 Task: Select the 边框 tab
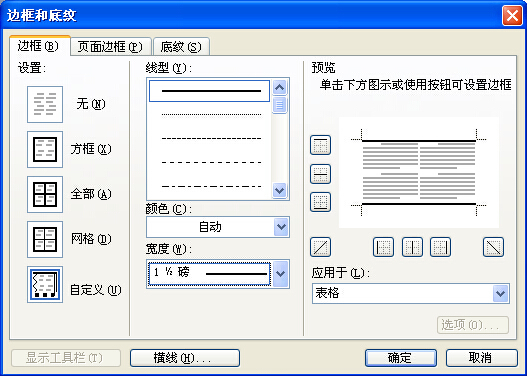[x=40, y=46]
